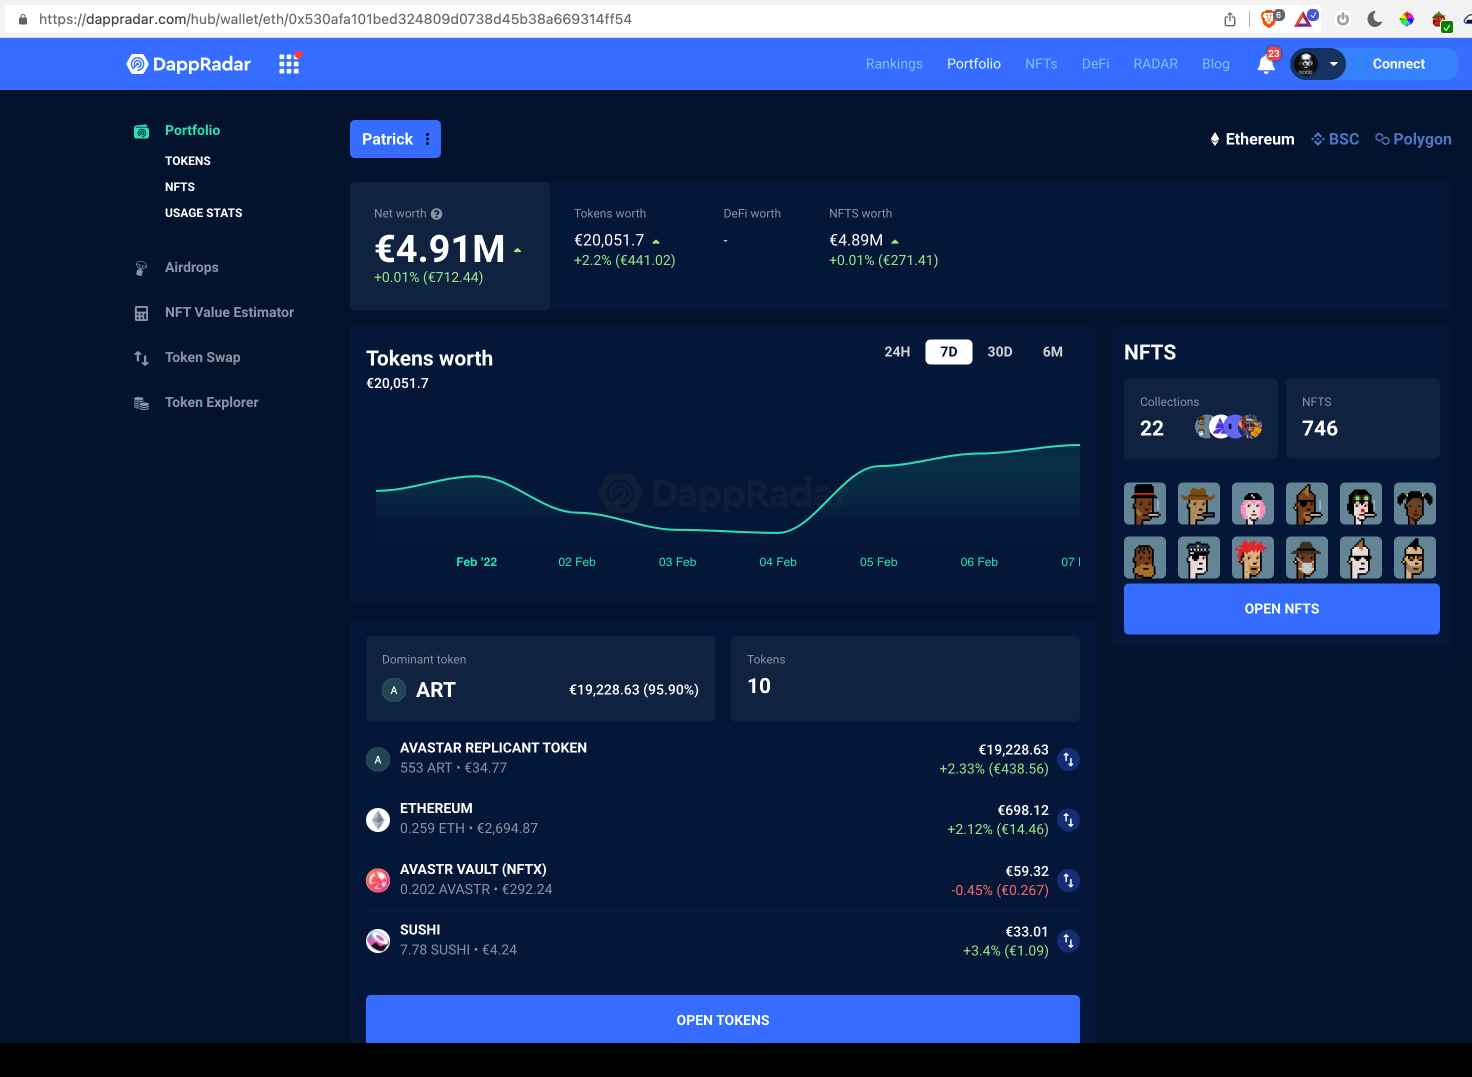Select the 24H chart range
The image size is (1472, 1077).
point(897,352)
